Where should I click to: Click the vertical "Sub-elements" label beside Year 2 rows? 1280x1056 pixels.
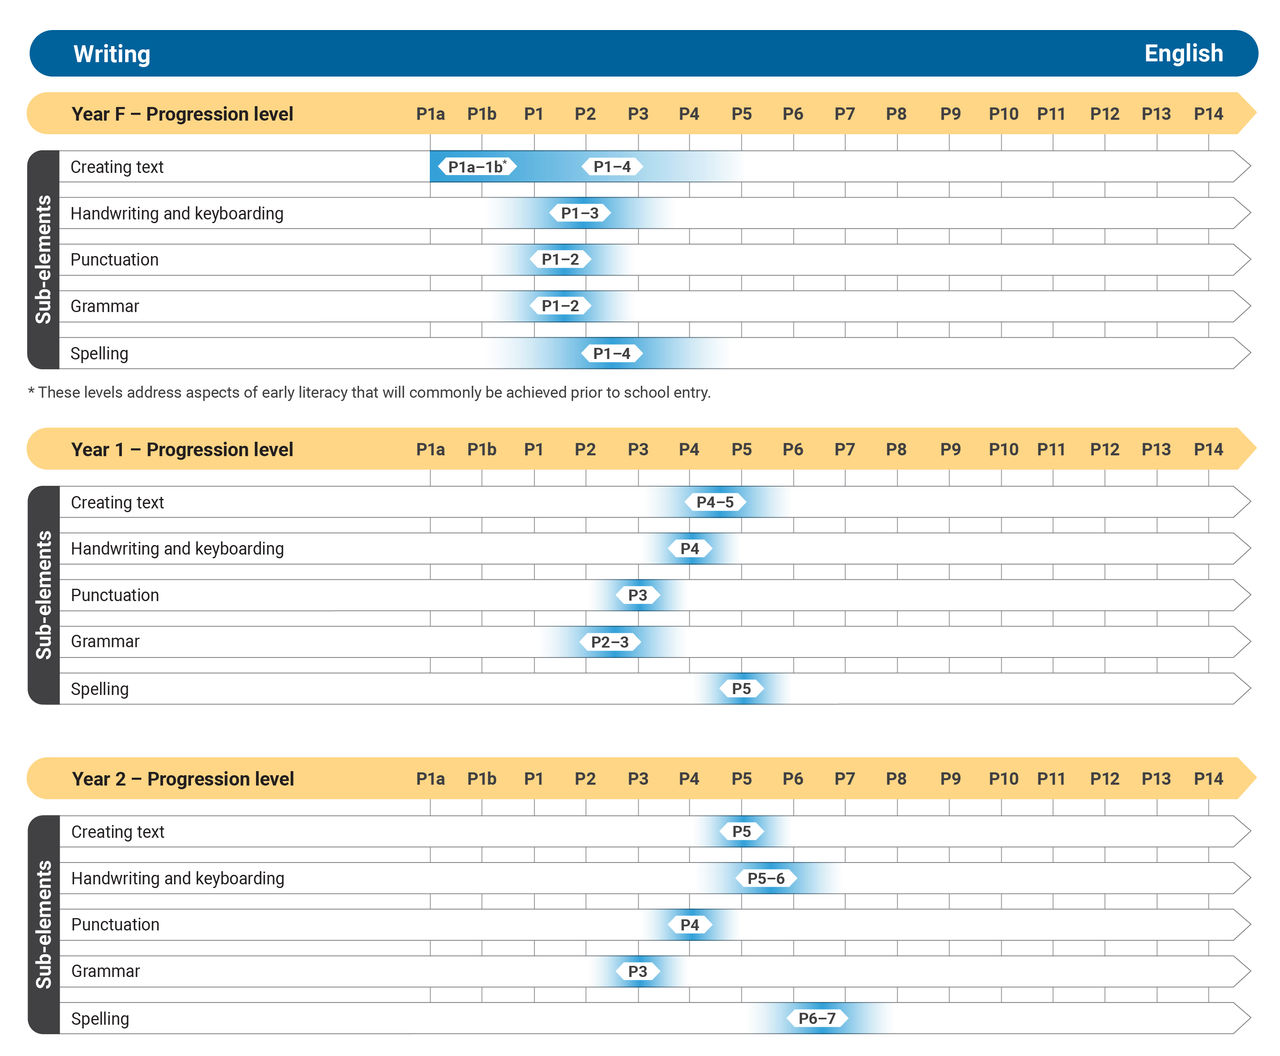pyautogui.click(x=43, y=924)
